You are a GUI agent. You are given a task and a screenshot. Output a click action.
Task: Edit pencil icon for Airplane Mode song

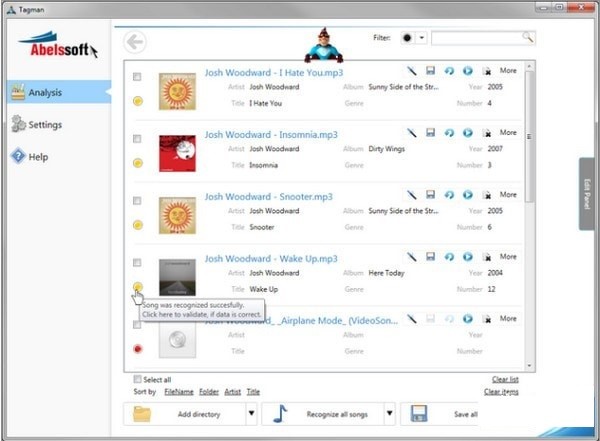pyautogui.click(x=411, y=319)
